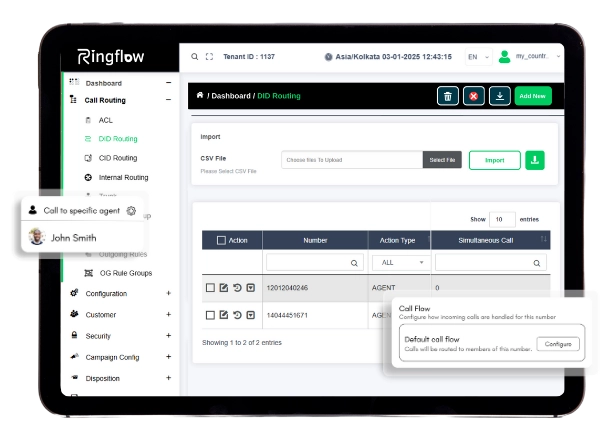Click the edit icon for 14044451671
Image resolution: width=610 pixels, height=440 pixels.
click(224, 315)
